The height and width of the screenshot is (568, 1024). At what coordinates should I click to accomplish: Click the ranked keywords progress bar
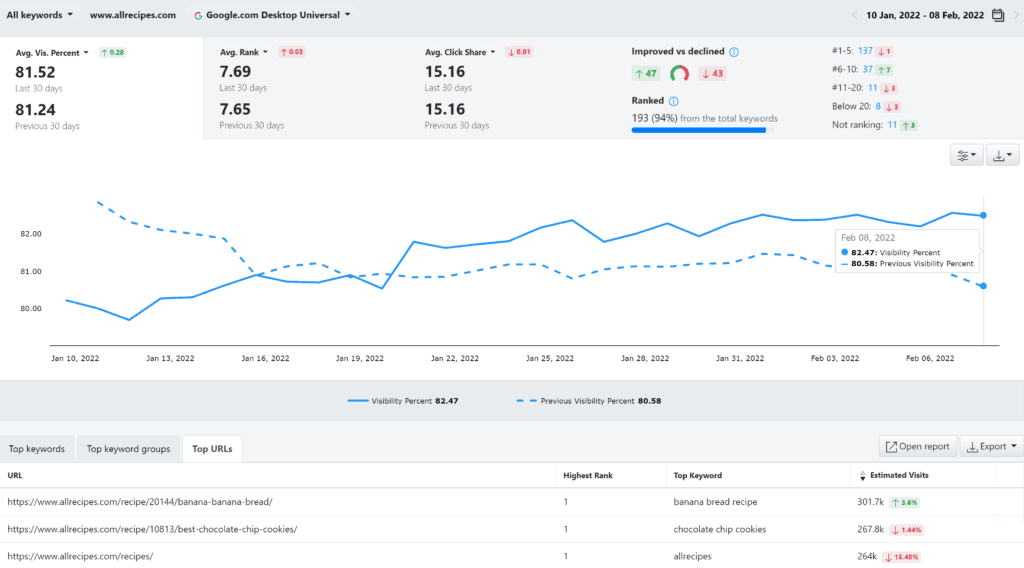[702, 131]
